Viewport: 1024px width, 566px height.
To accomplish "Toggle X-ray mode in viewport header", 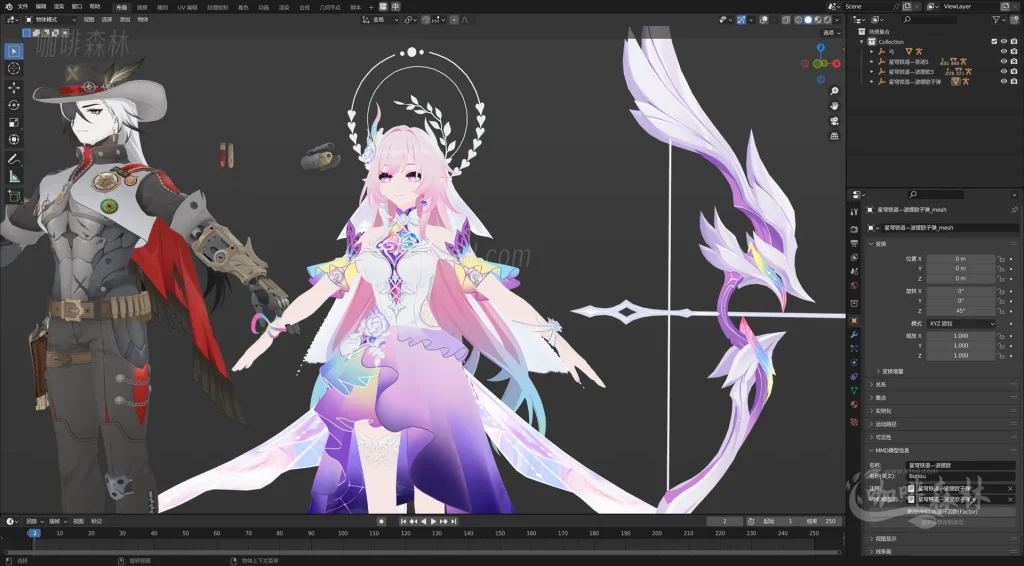I will click(x=786, y=20).
